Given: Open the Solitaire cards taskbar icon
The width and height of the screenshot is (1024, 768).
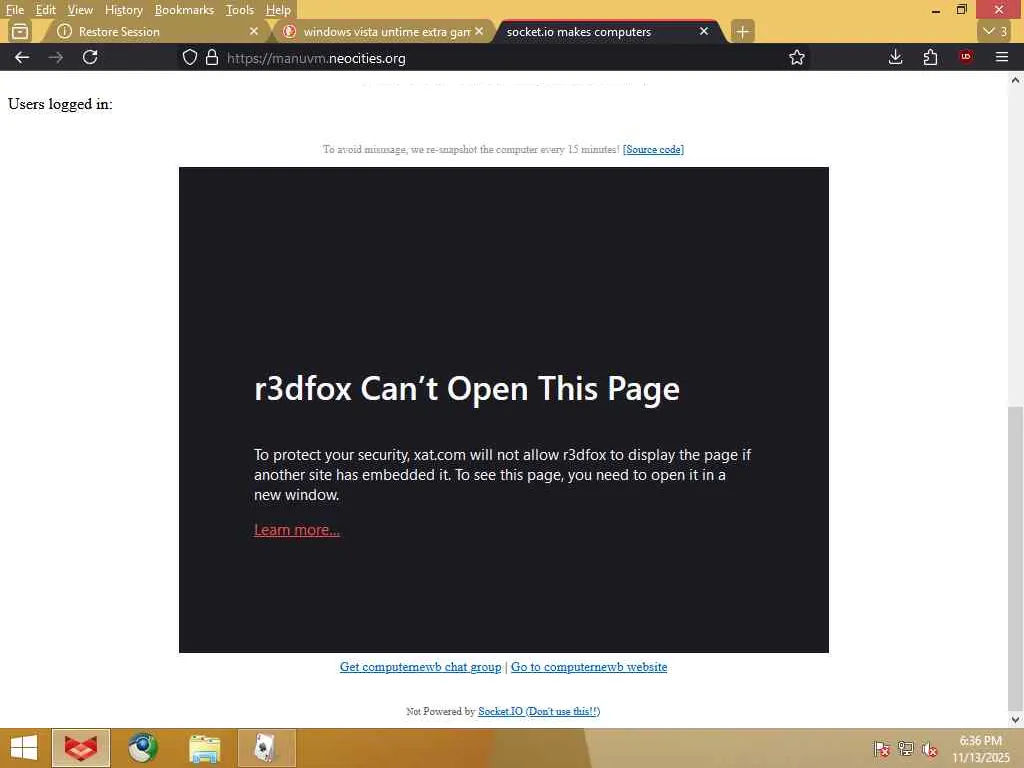Looking at the screenshot, I should click(x=266, y=748).
